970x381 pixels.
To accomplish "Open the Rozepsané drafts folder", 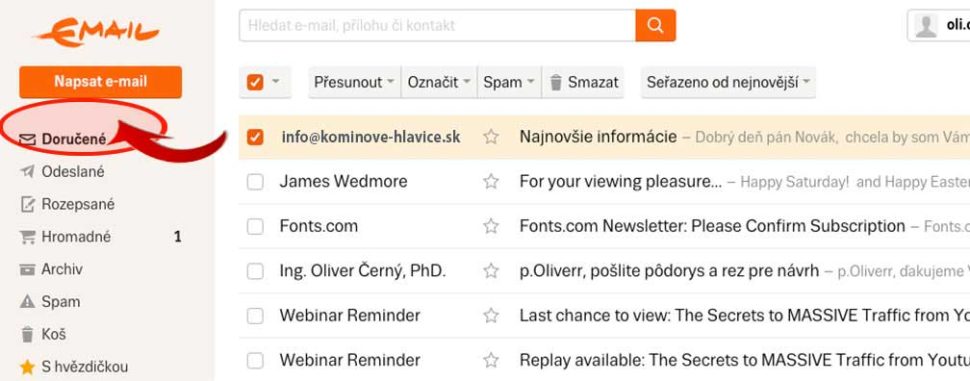I will (67, 204).
